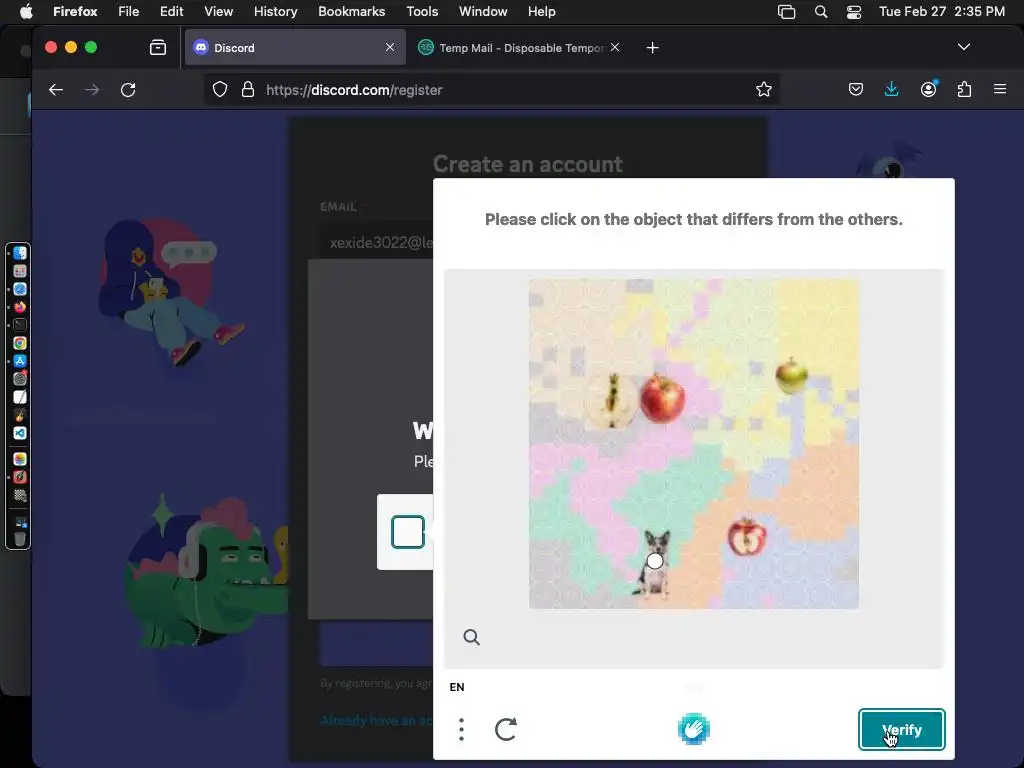
Task: Click the email input field
Action: tap(376, 243)
